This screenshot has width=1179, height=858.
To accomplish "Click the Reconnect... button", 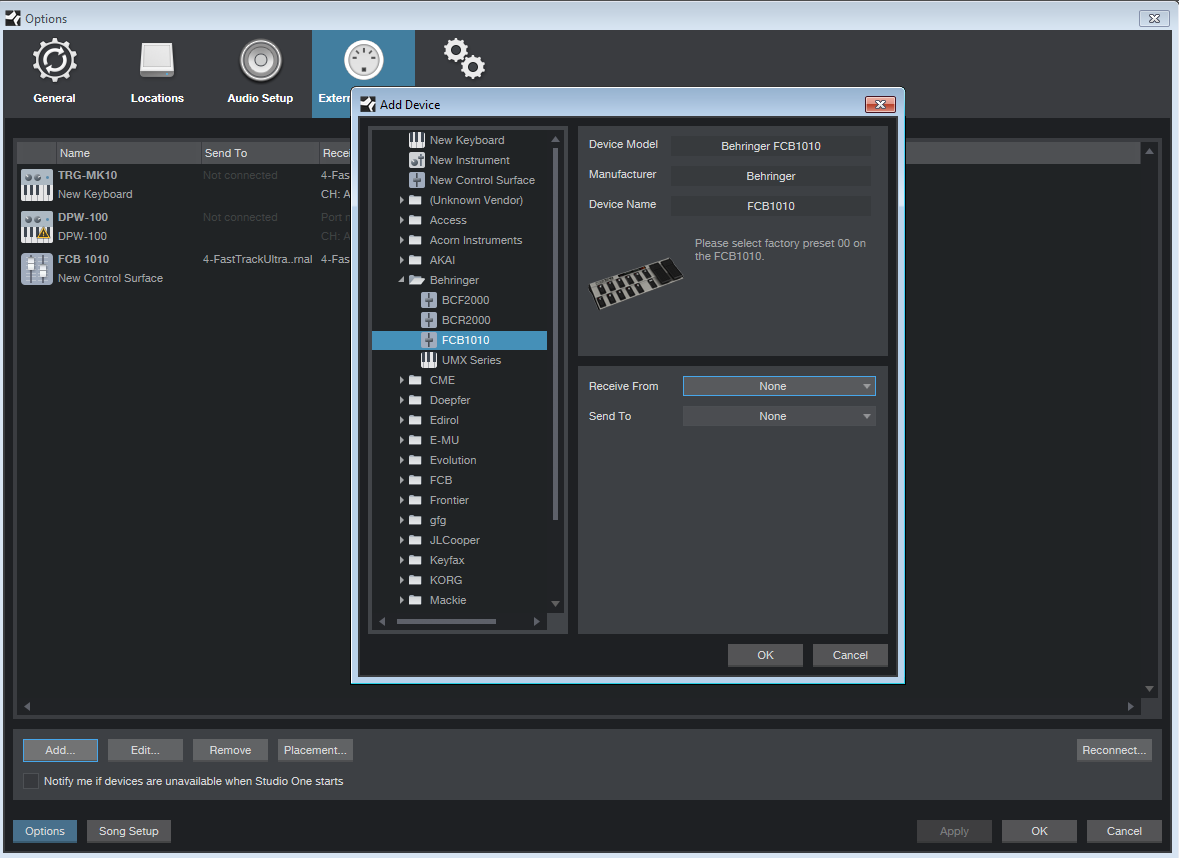I will coord(1114,750).
